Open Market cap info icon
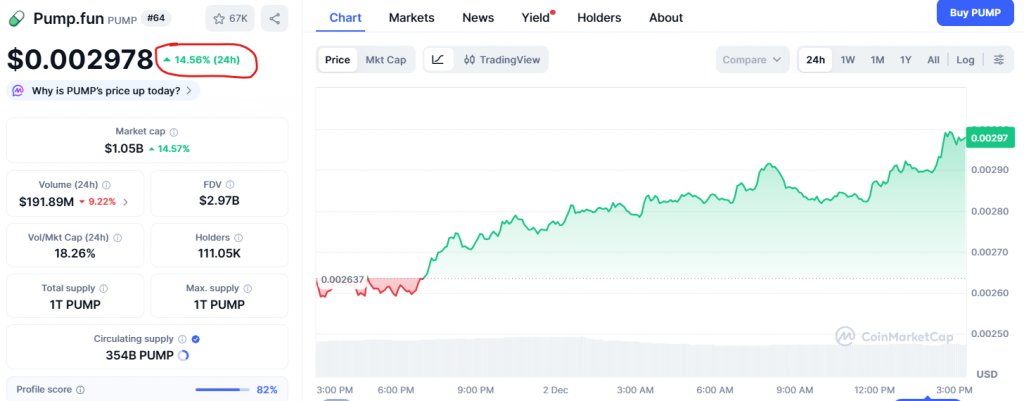 pos(174,132)
